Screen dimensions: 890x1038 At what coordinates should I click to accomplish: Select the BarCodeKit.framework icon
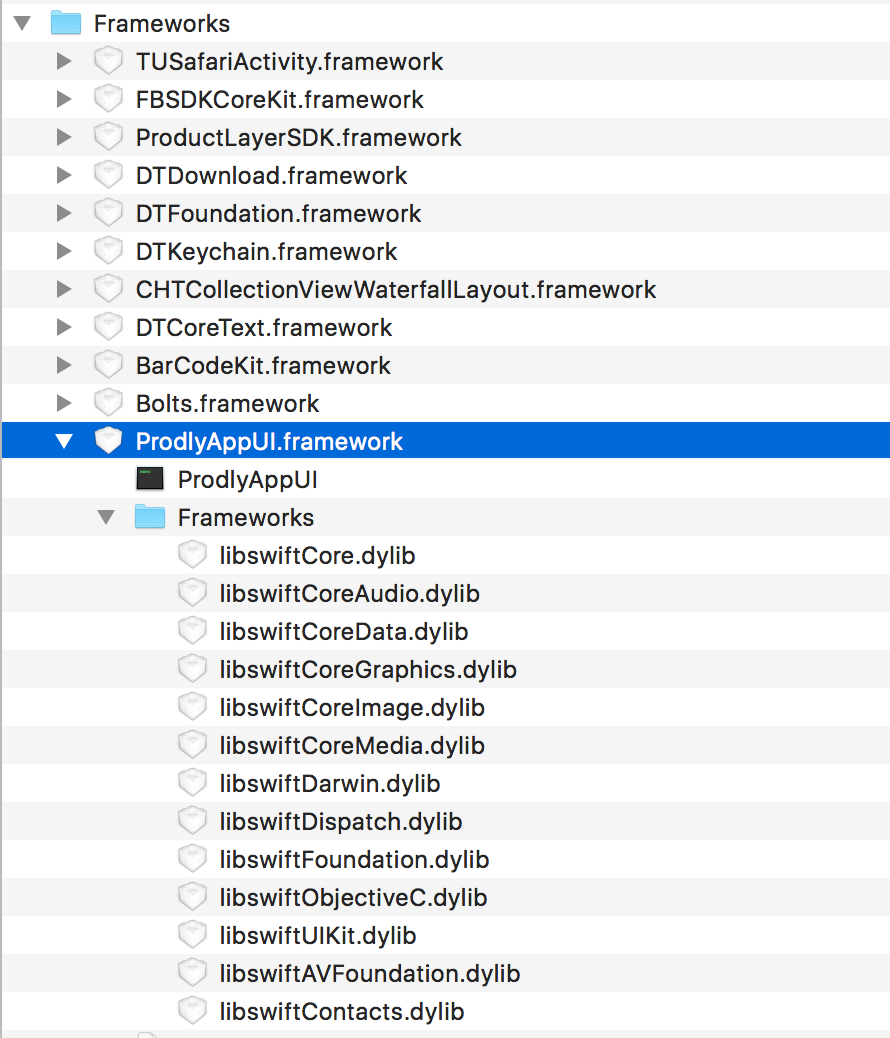(x=107, y=365)
